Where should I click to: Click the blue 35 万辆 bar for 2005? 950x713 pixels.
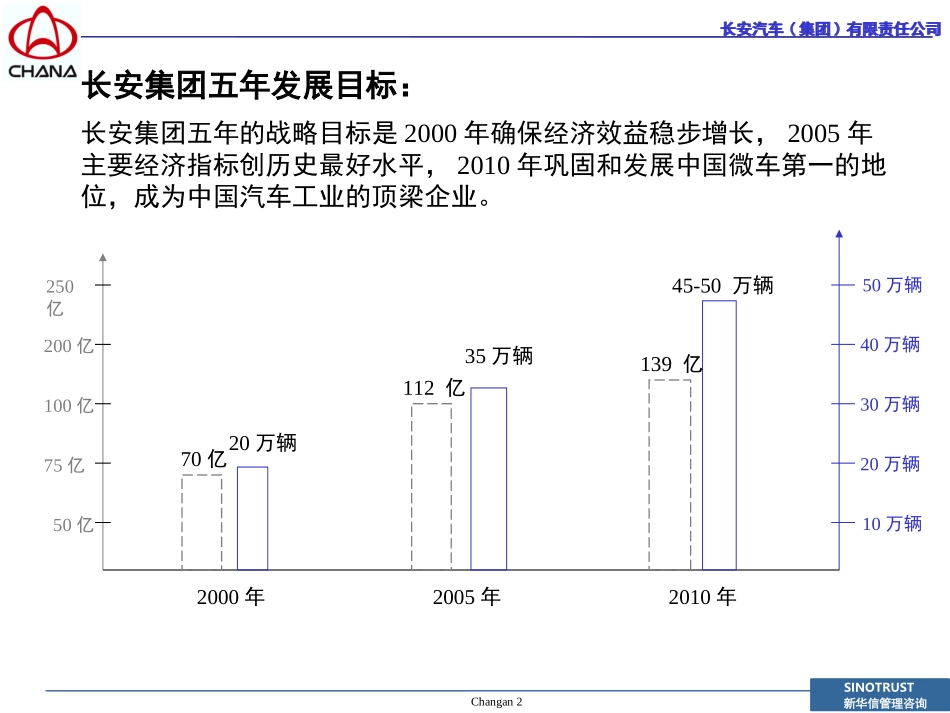coord(488,479)
